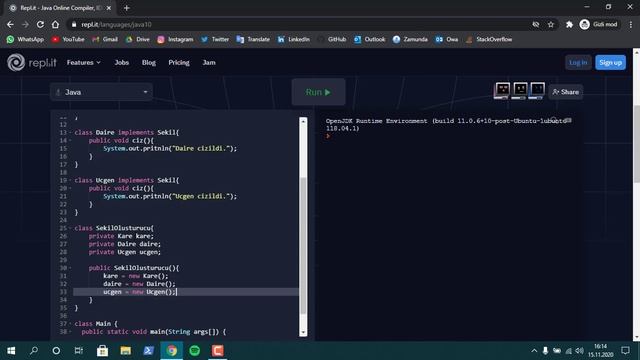The height and width of the screenshot is (360, 640).
Task: Open the GitHub bookmark
Action: [x=331, y=39]
